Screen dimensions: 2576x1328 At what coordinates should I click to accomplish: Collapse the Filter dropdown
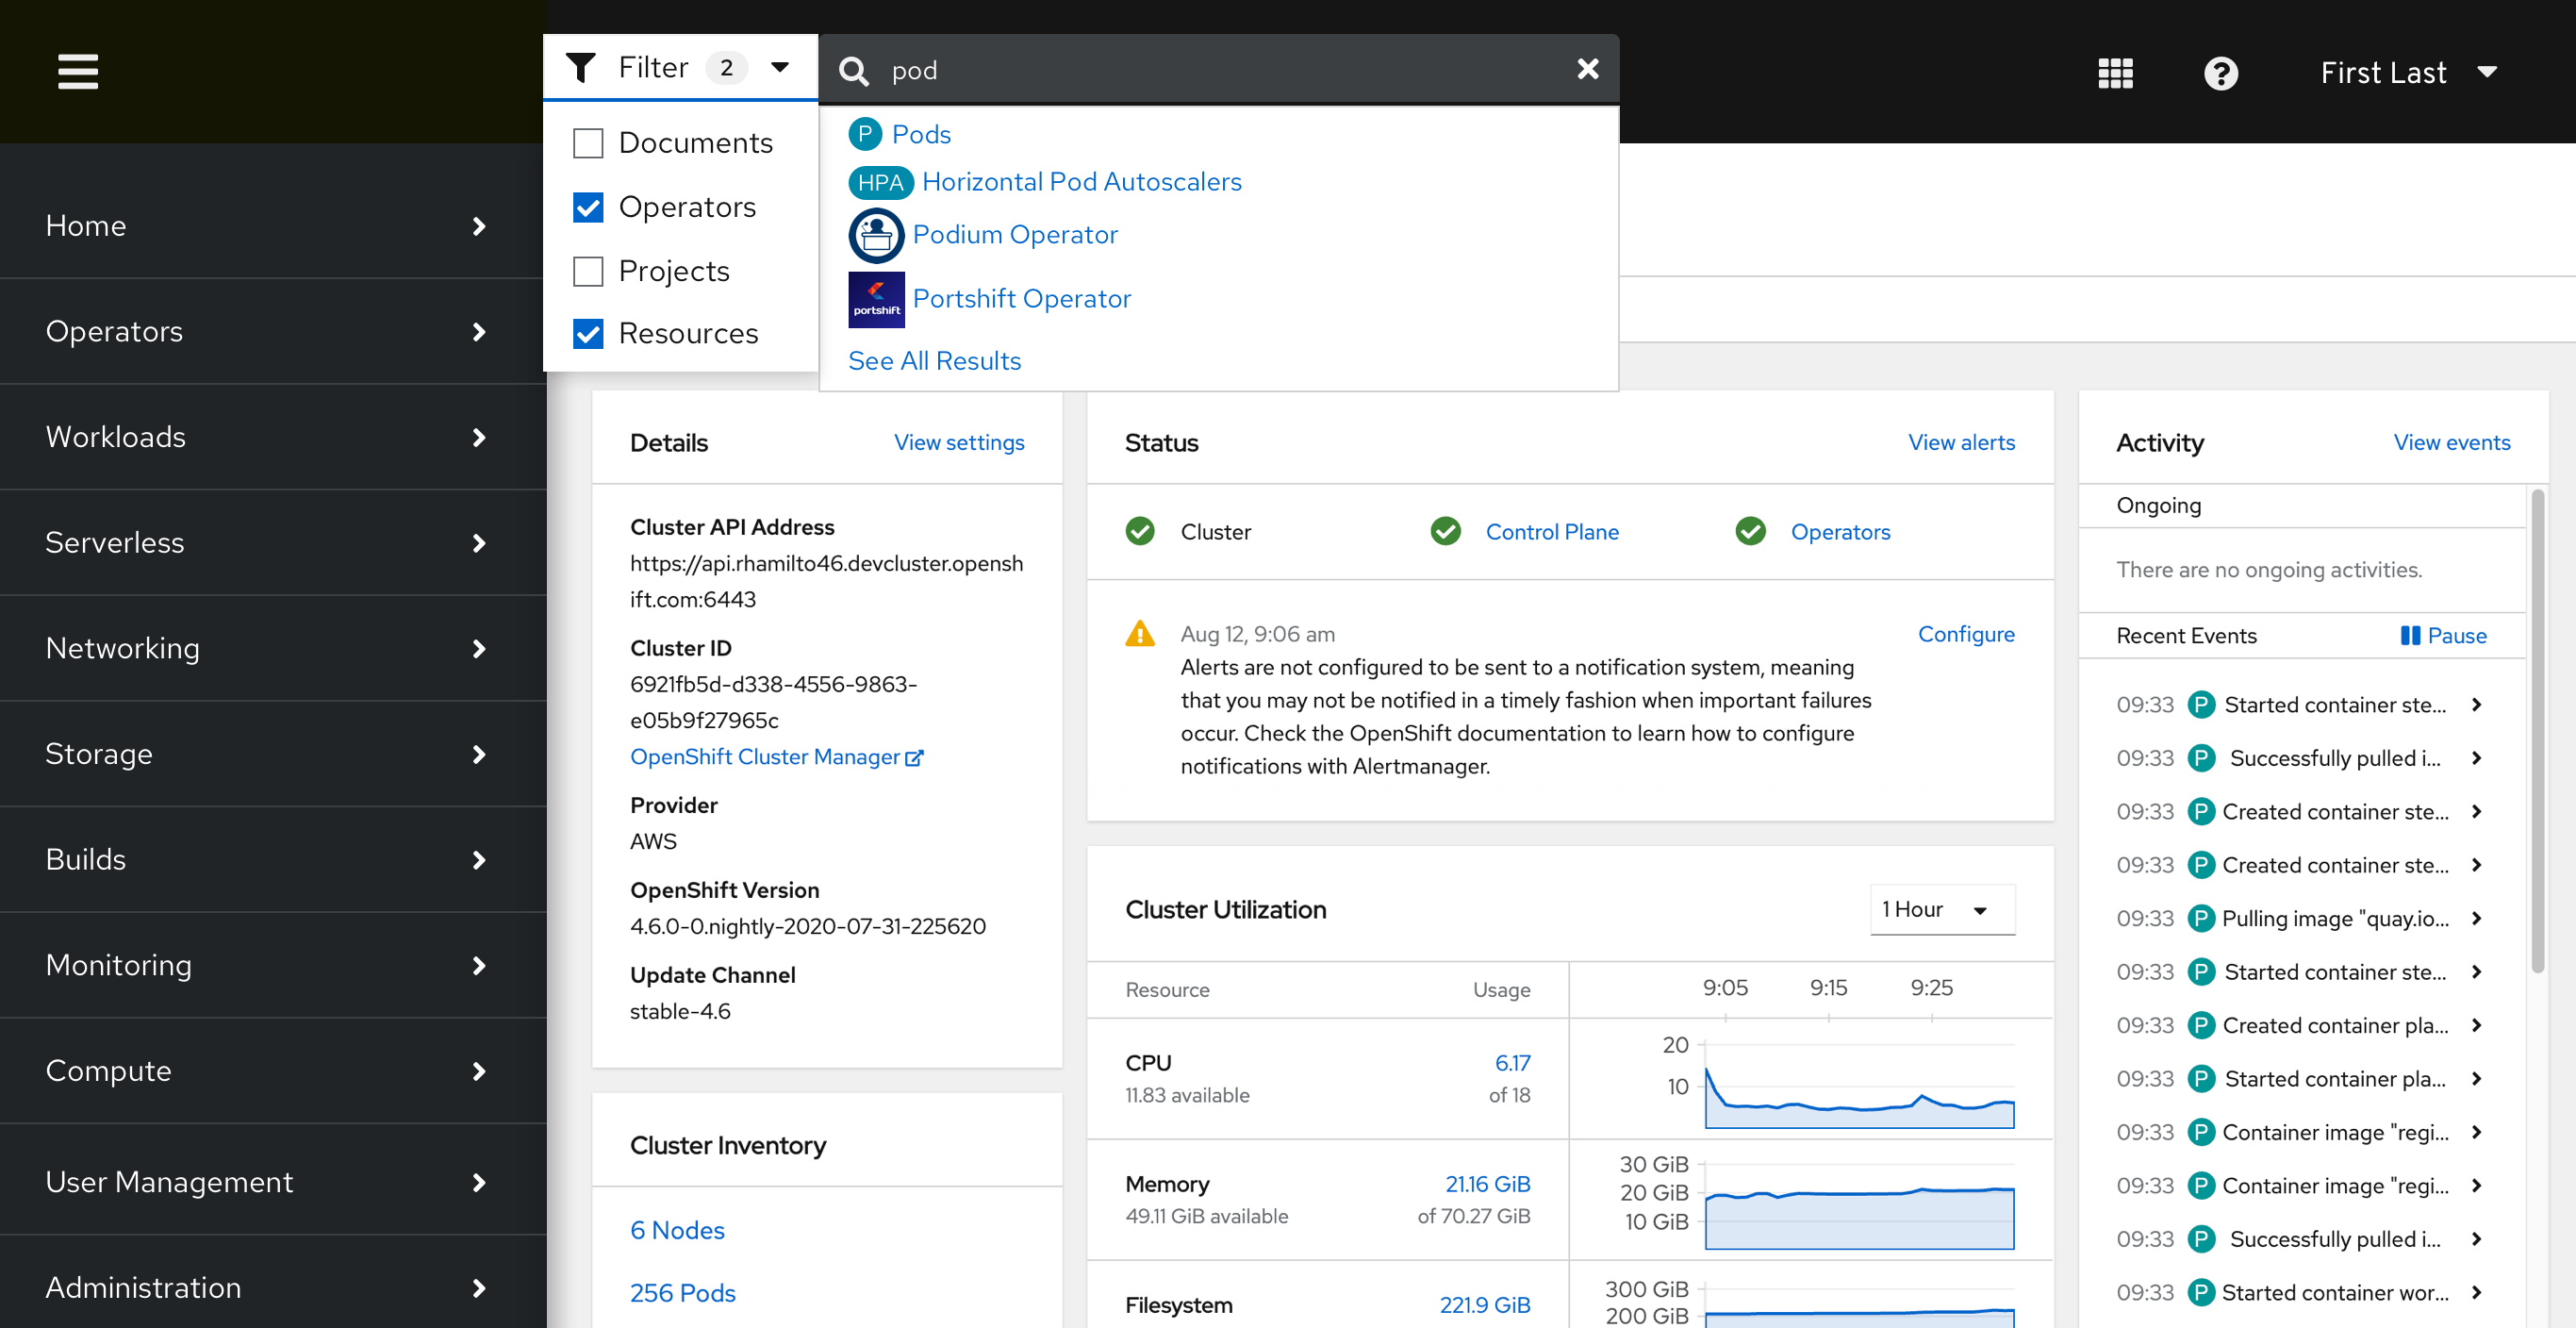point(680,67)
